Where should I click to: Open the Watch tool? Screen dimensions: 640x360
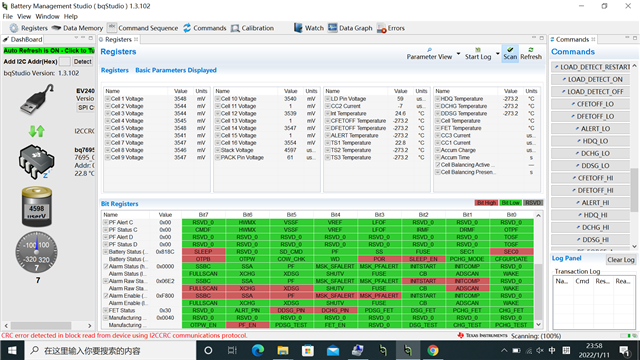[309, 28]
